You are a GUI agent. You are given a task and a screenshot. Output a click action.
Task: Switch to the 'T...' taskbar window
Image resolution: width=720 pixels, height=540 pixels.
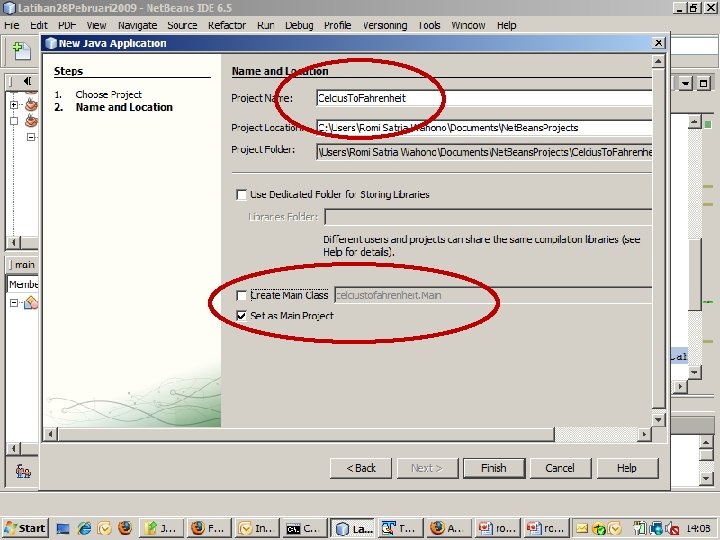pos(399,529)
